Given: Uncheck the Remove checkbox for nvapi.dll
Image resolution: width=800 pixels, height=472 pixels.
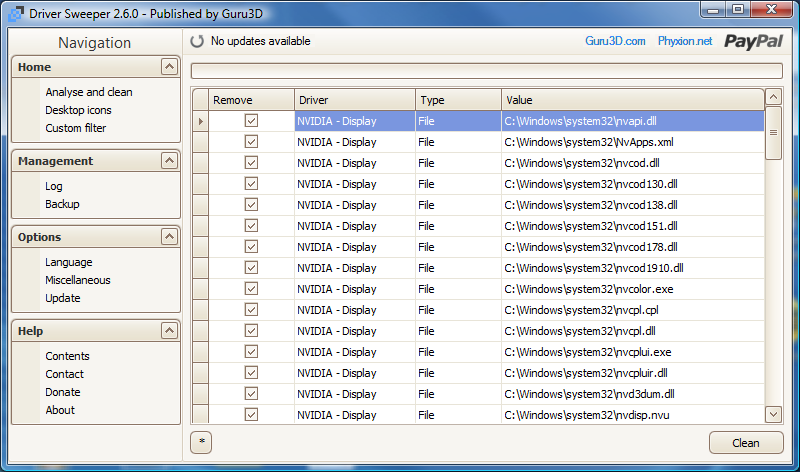Looking at the screenshot, I should pos(251,121).
